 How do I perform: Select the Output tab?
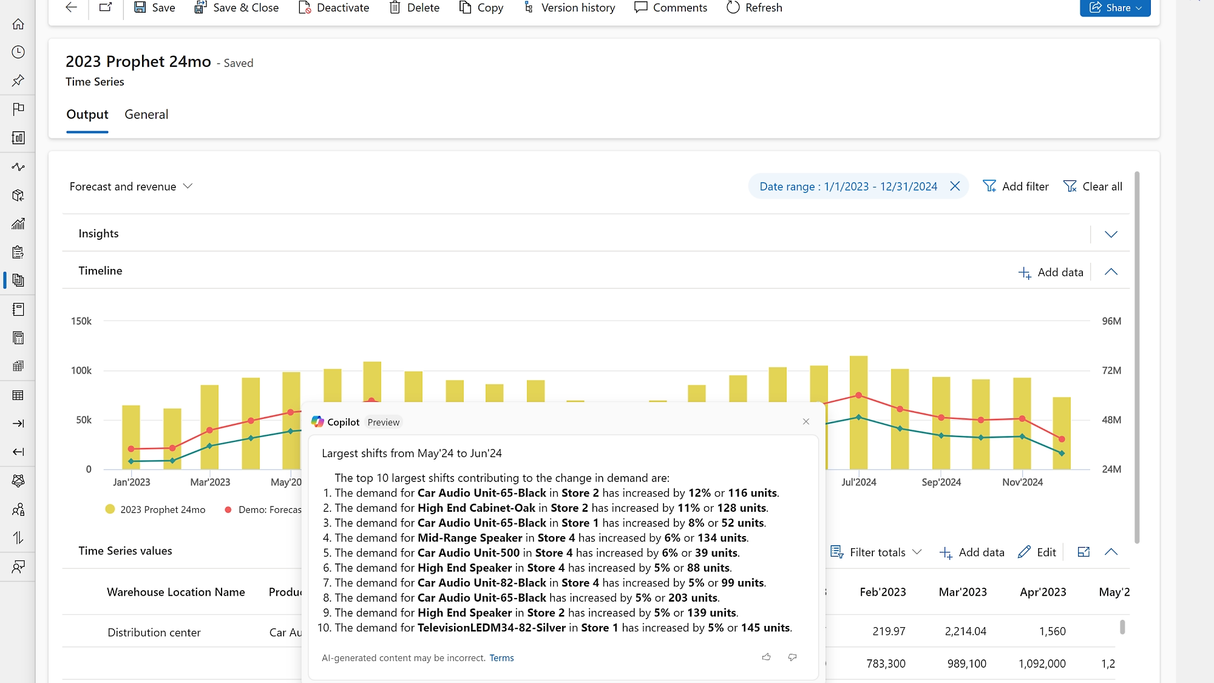(87, 114)
